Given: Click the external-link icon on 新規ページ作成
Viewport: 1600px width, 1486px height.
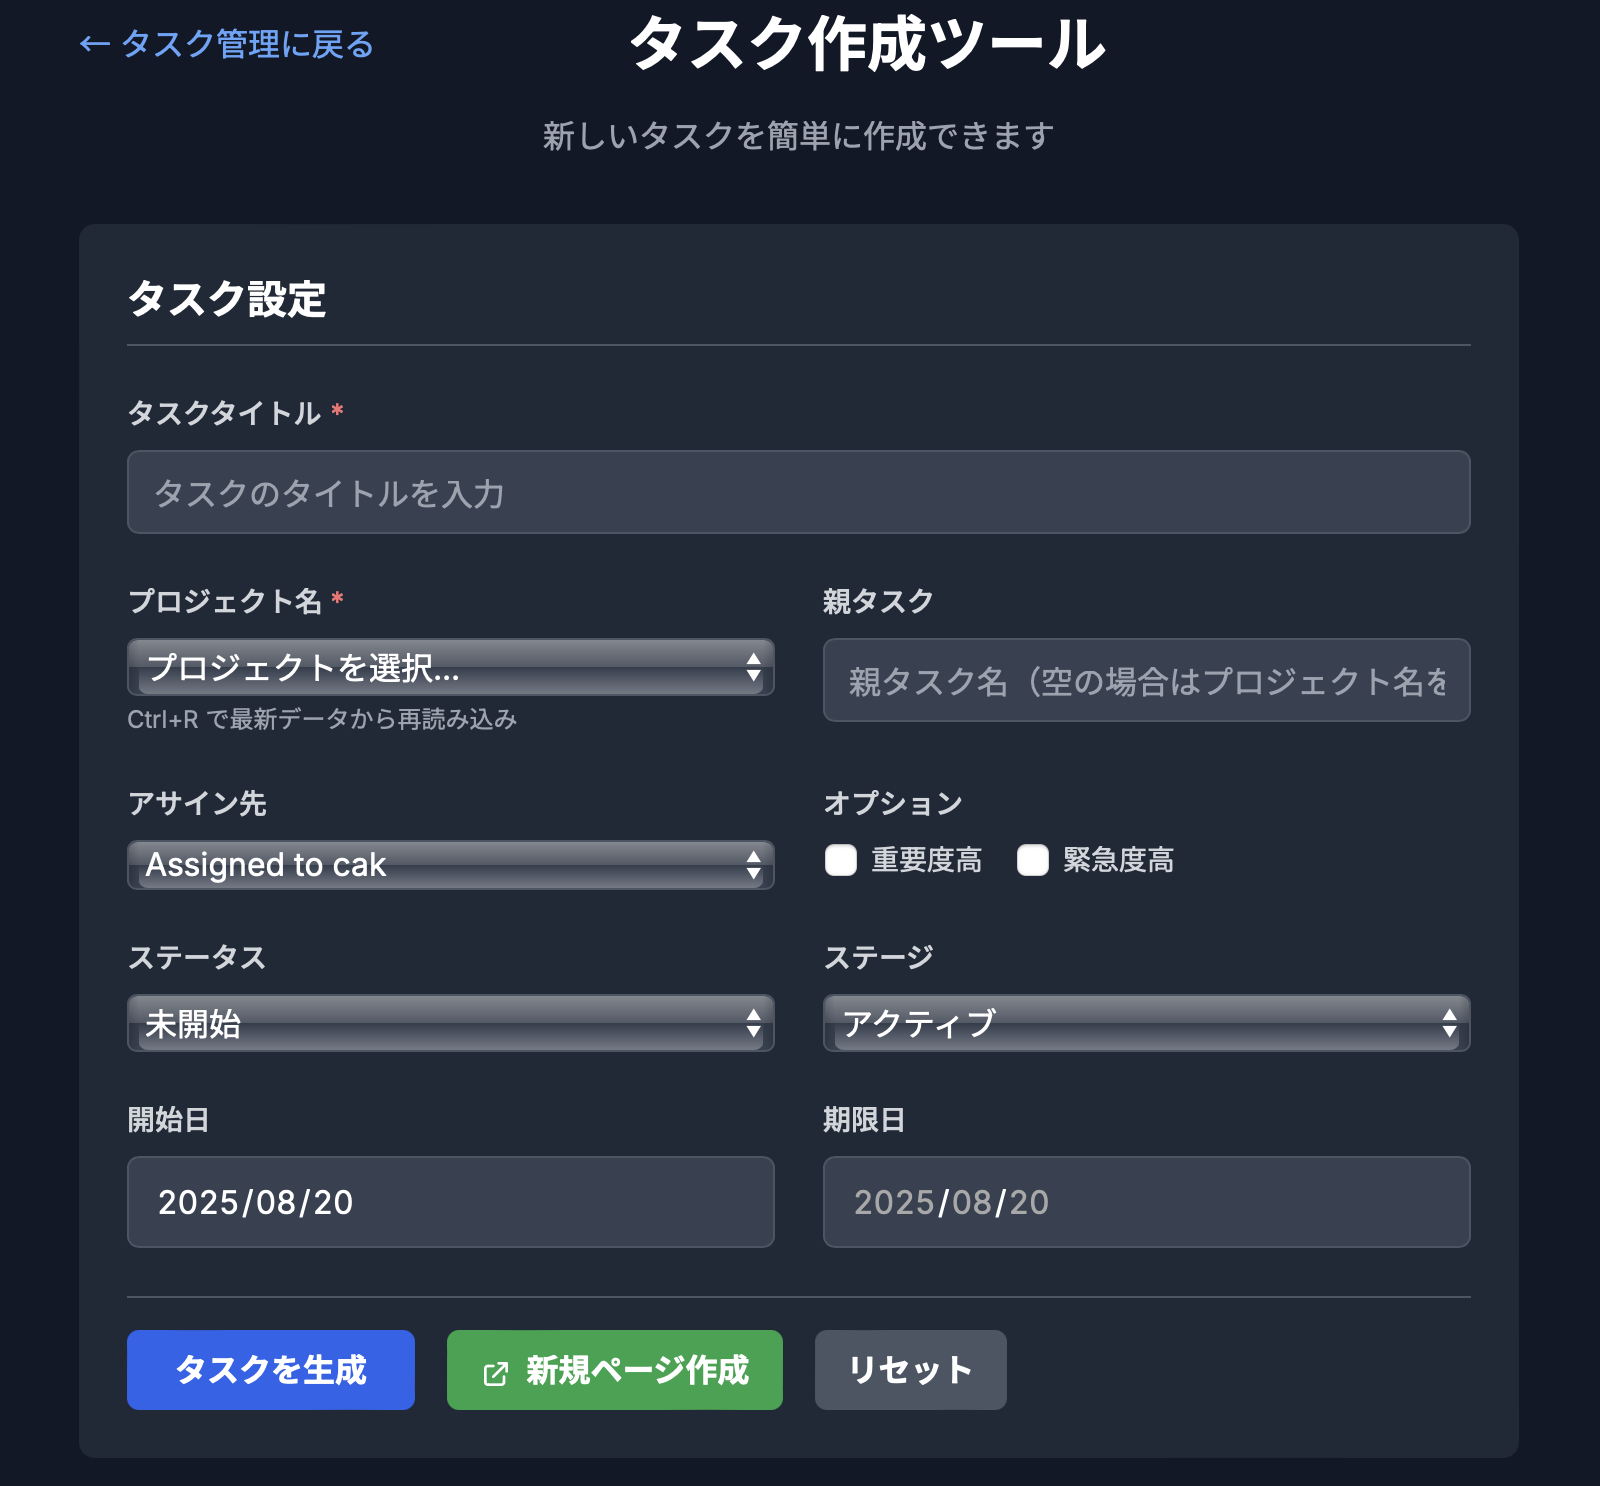Looking at the screenshot, I should pos(496,1373).
